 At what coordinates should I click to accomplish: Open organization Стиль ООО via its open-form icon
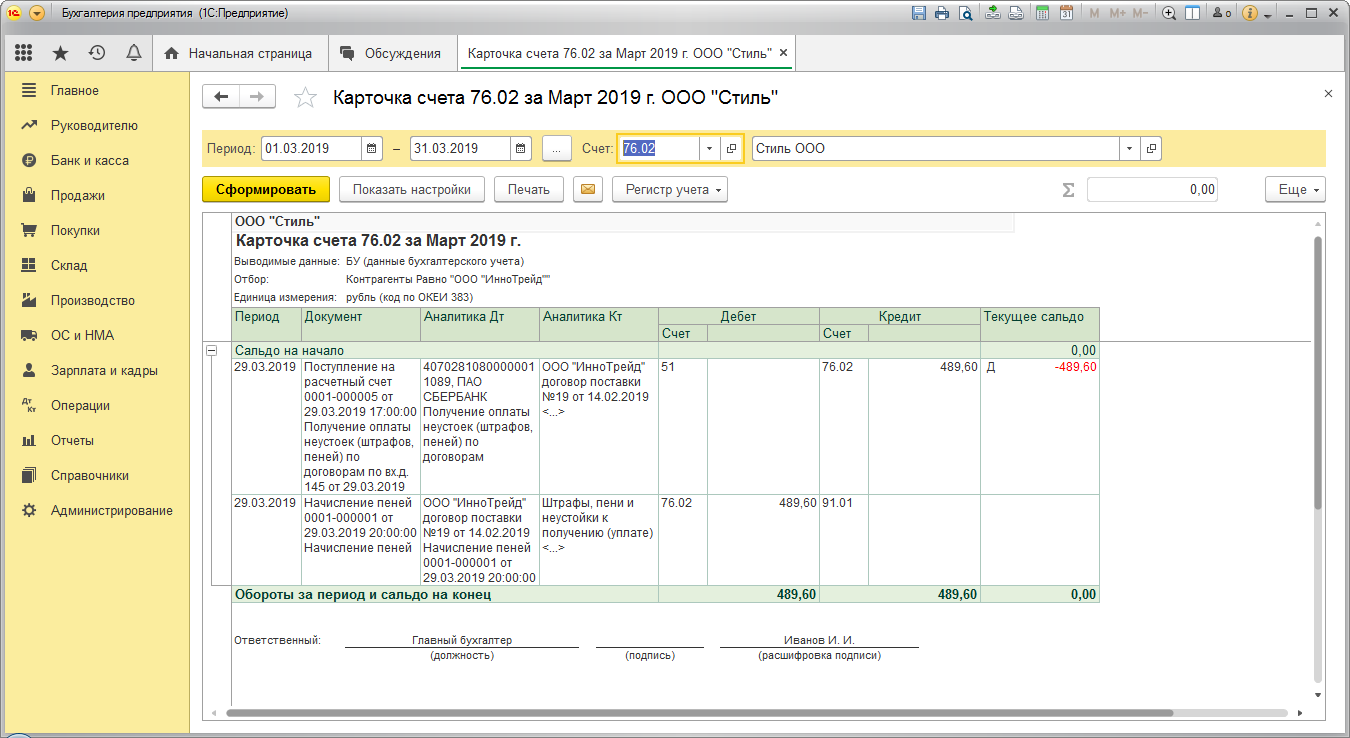click(x=1151, y=148)
